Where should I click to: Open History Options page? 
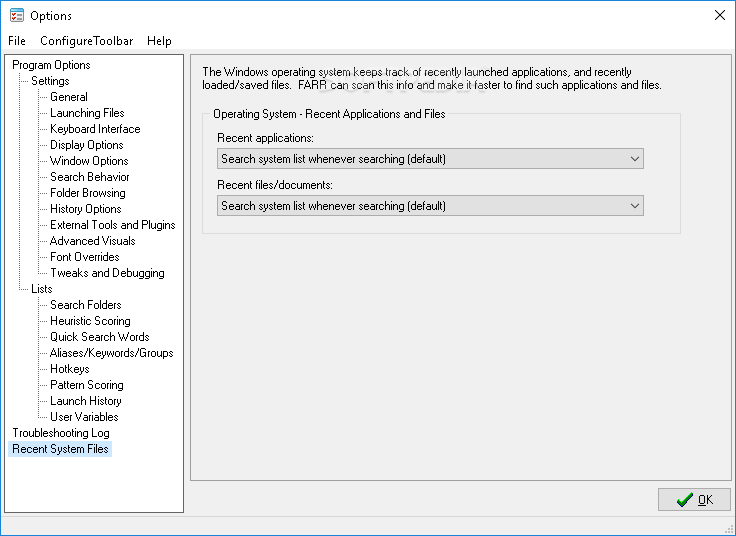point(86,208)
